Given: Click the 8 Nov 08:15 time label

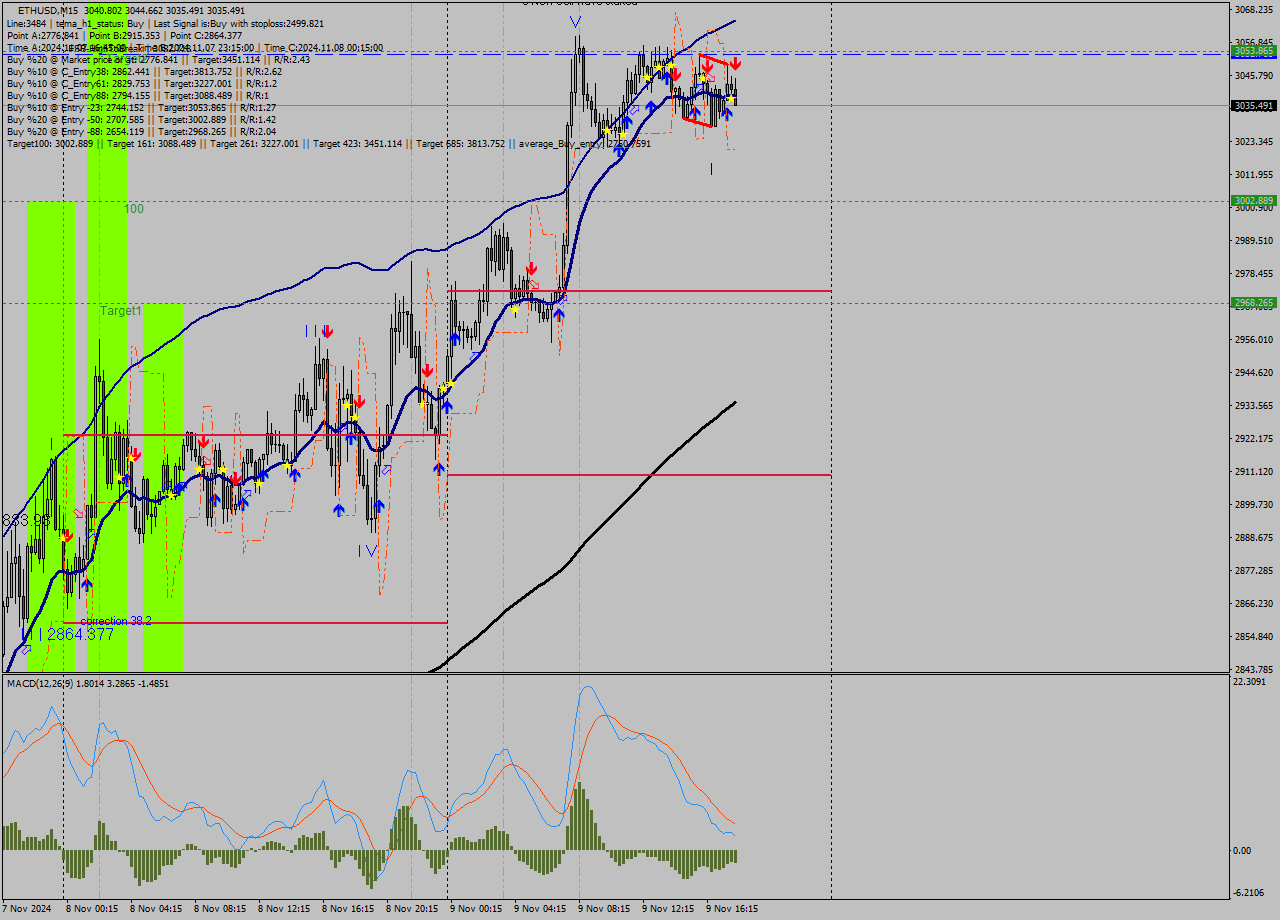Looking at the screenshot, I should 220,909.
